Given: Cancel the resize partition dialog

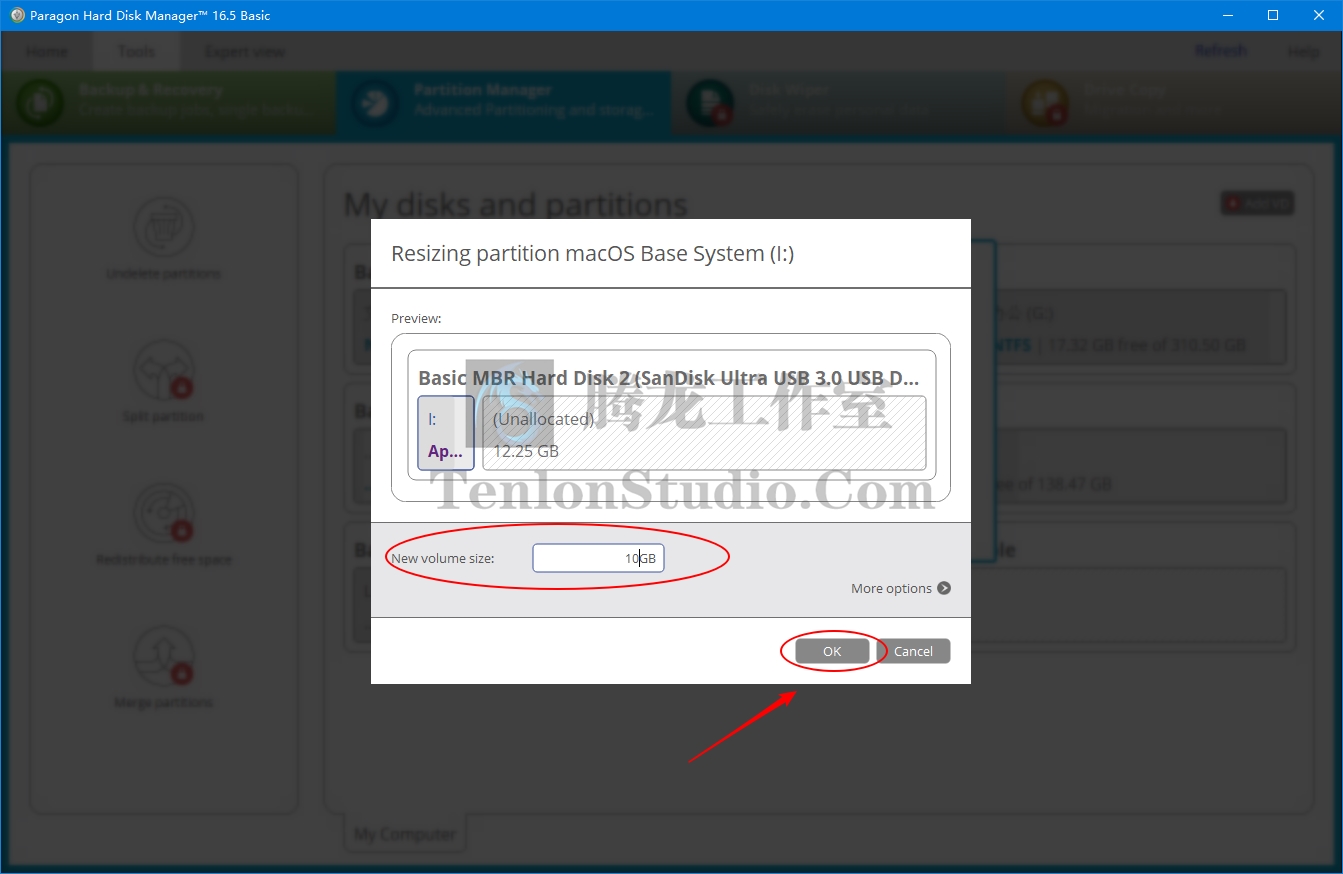Looking at the screenshot, I should pos(913,651).
